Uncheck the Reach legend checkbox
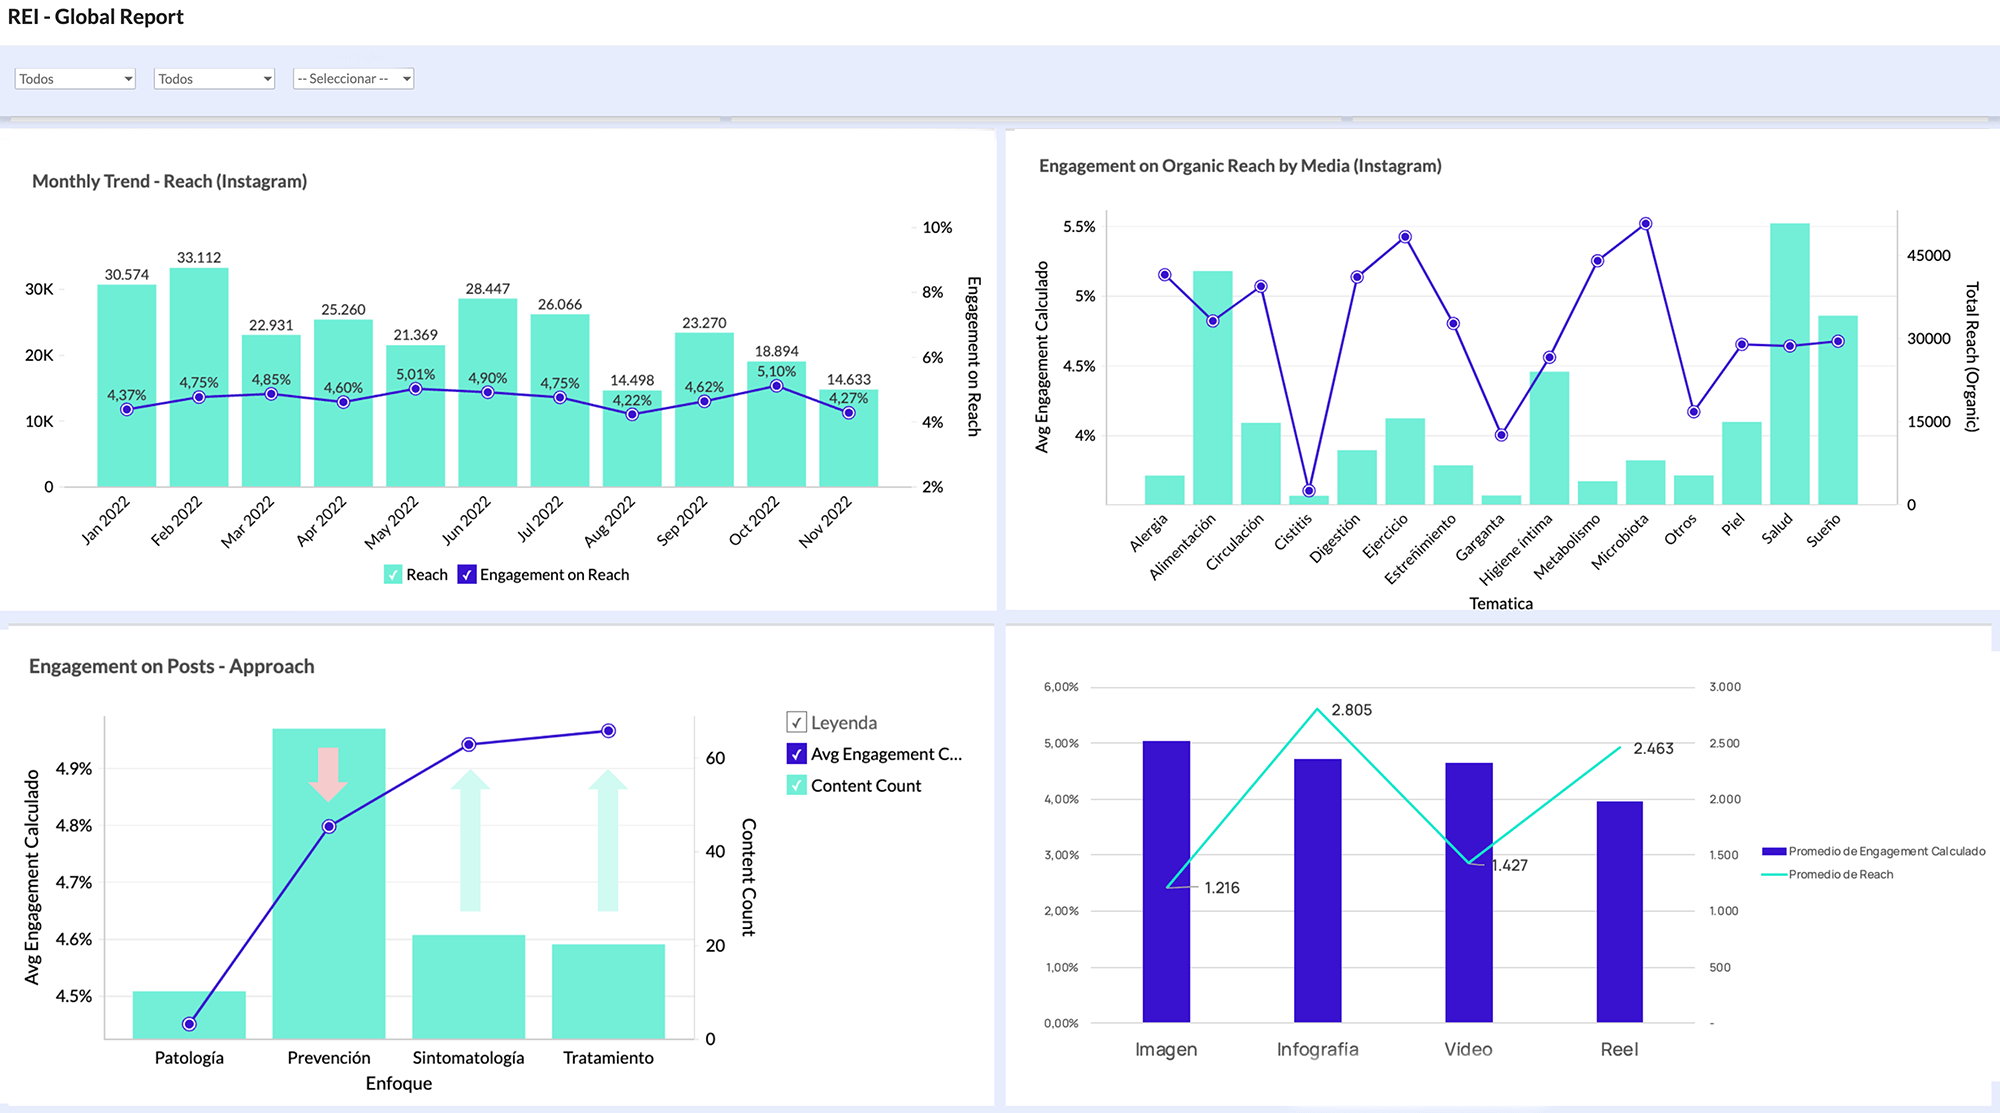Viewport: 2000px width, 1113px height. point(393,574)
